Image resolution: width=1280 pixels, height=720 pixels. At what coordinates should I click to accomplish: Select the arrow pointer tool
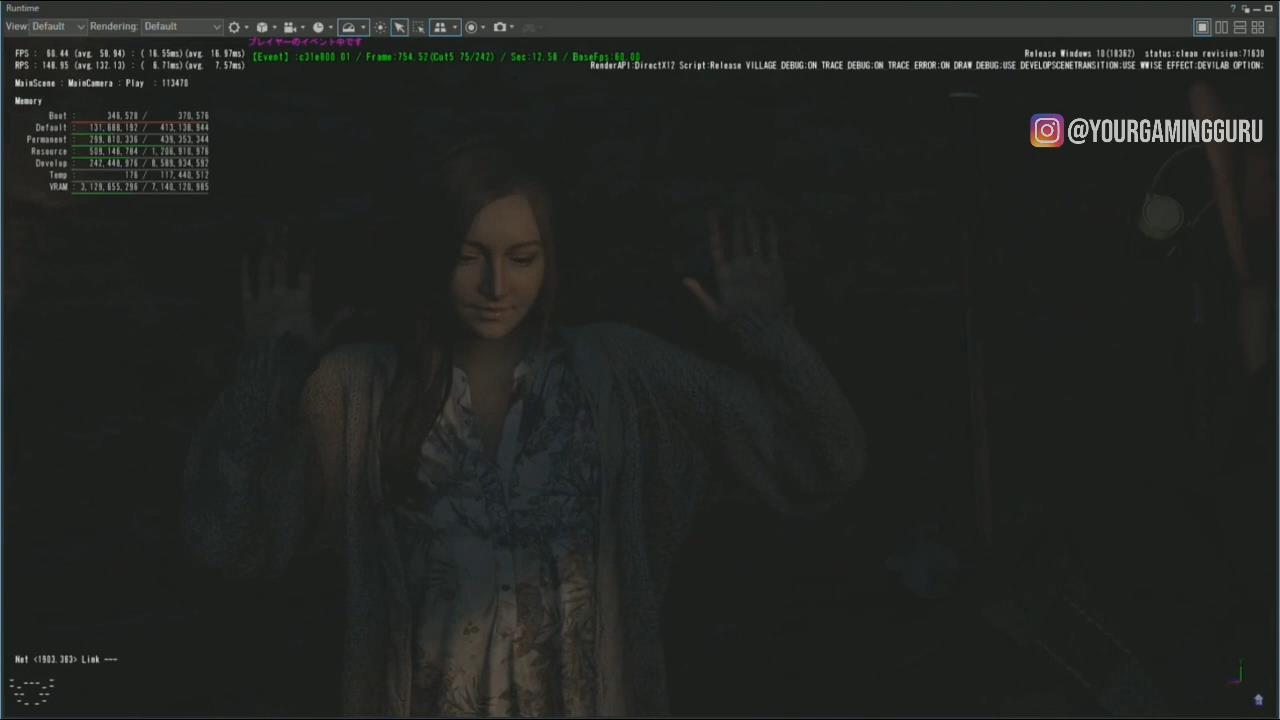(x=399, y=27)
